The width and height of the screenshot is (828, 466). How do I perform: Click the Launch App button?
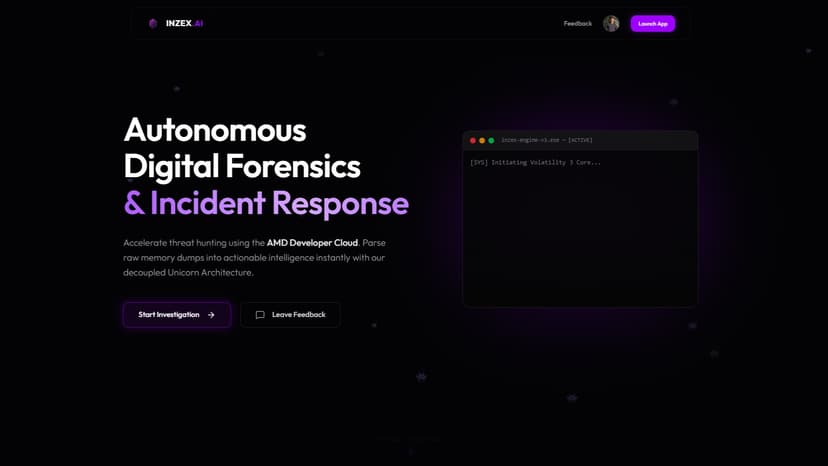(x=653, y=23)
